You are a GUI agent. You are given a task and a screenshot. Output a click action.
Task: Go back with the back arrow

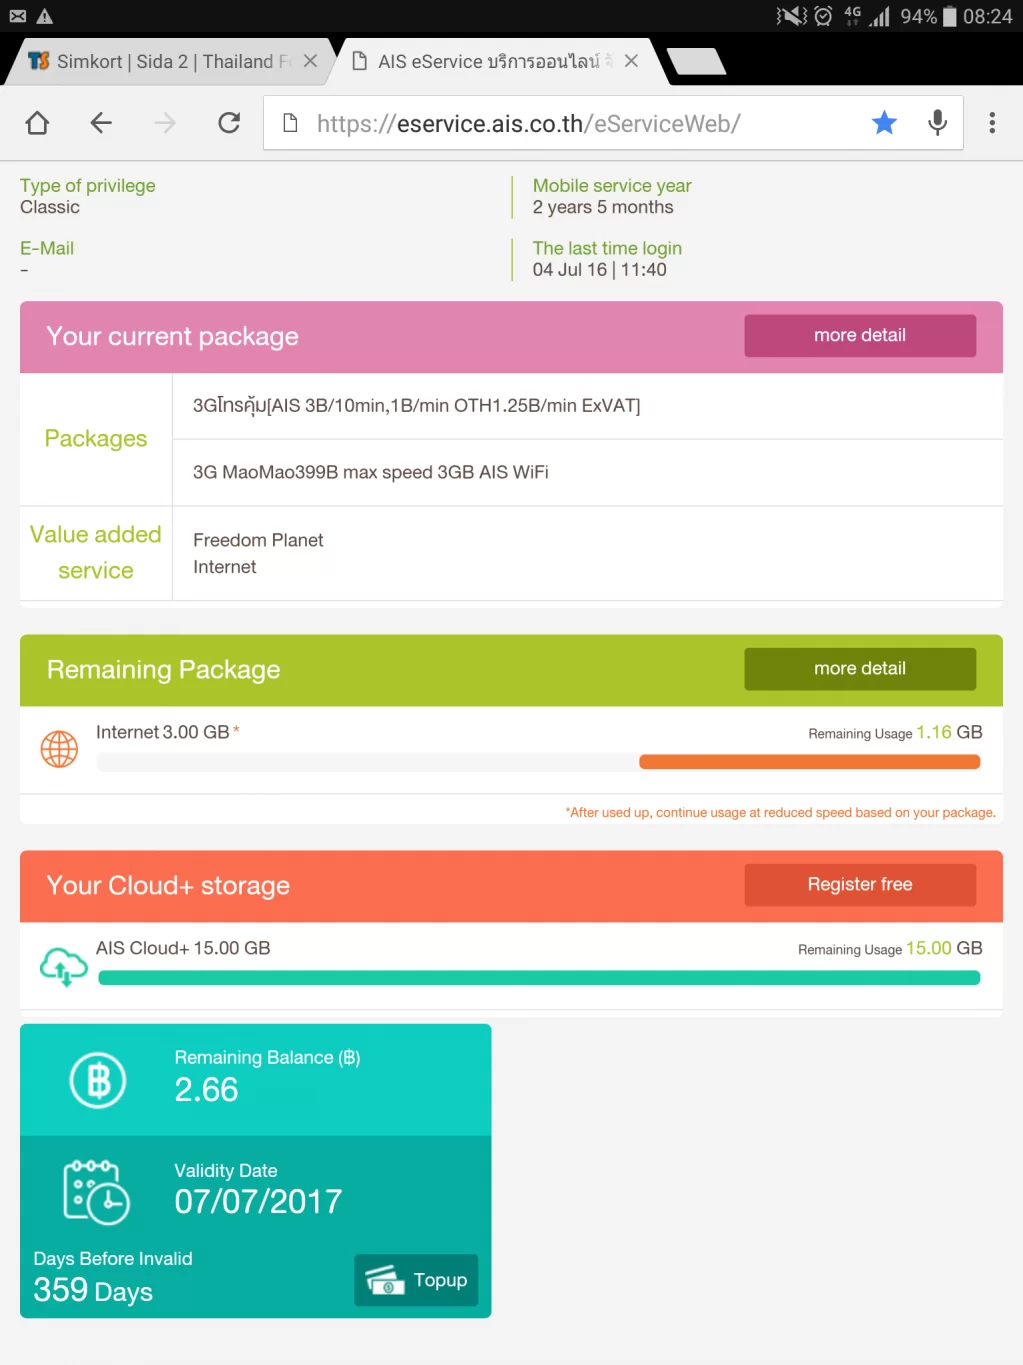[101, 123]
